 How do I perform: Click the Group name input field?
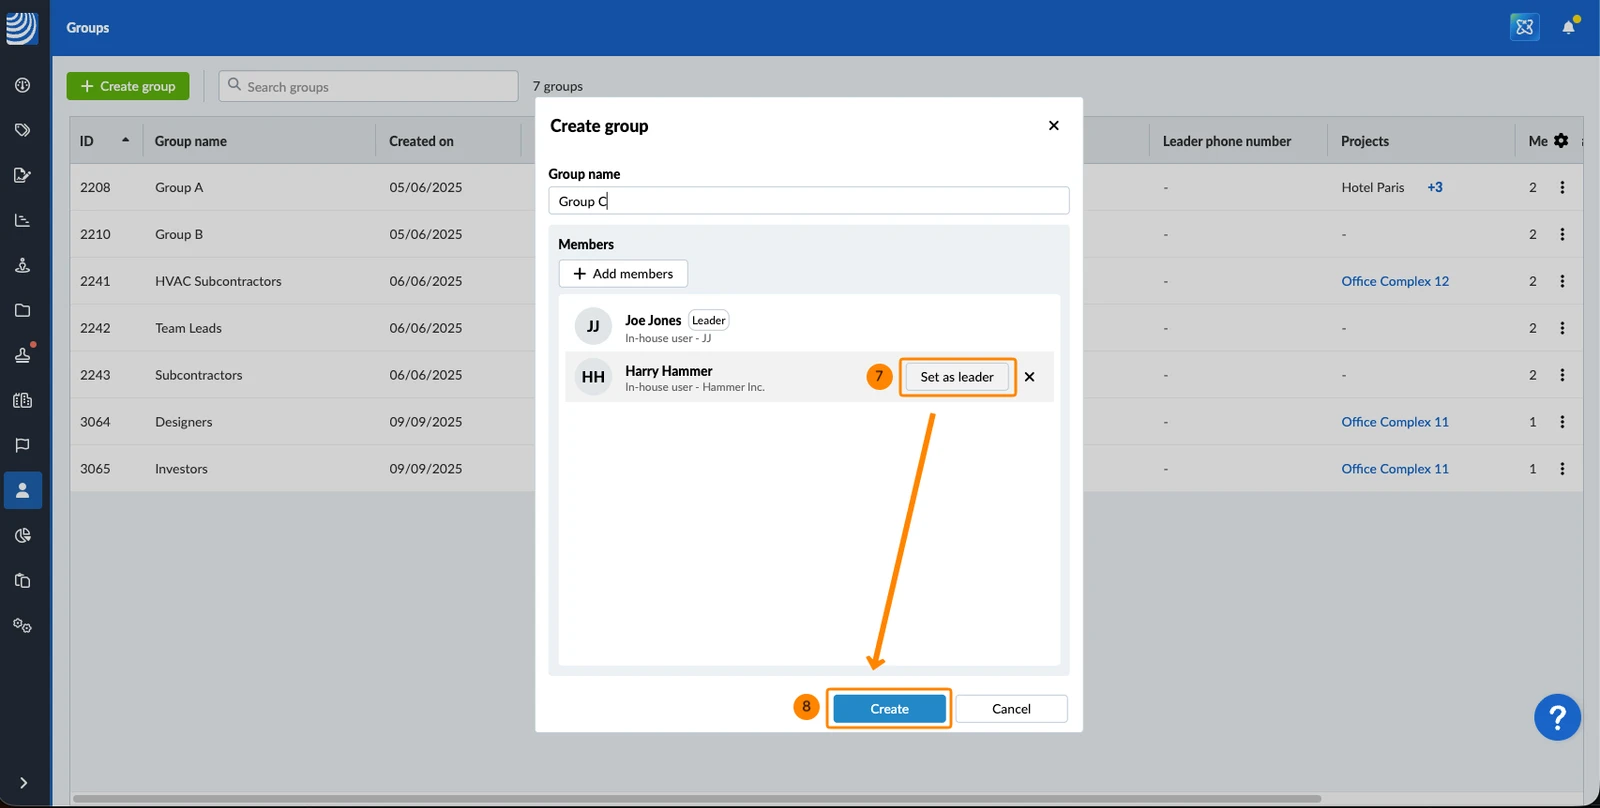(809, 201)
